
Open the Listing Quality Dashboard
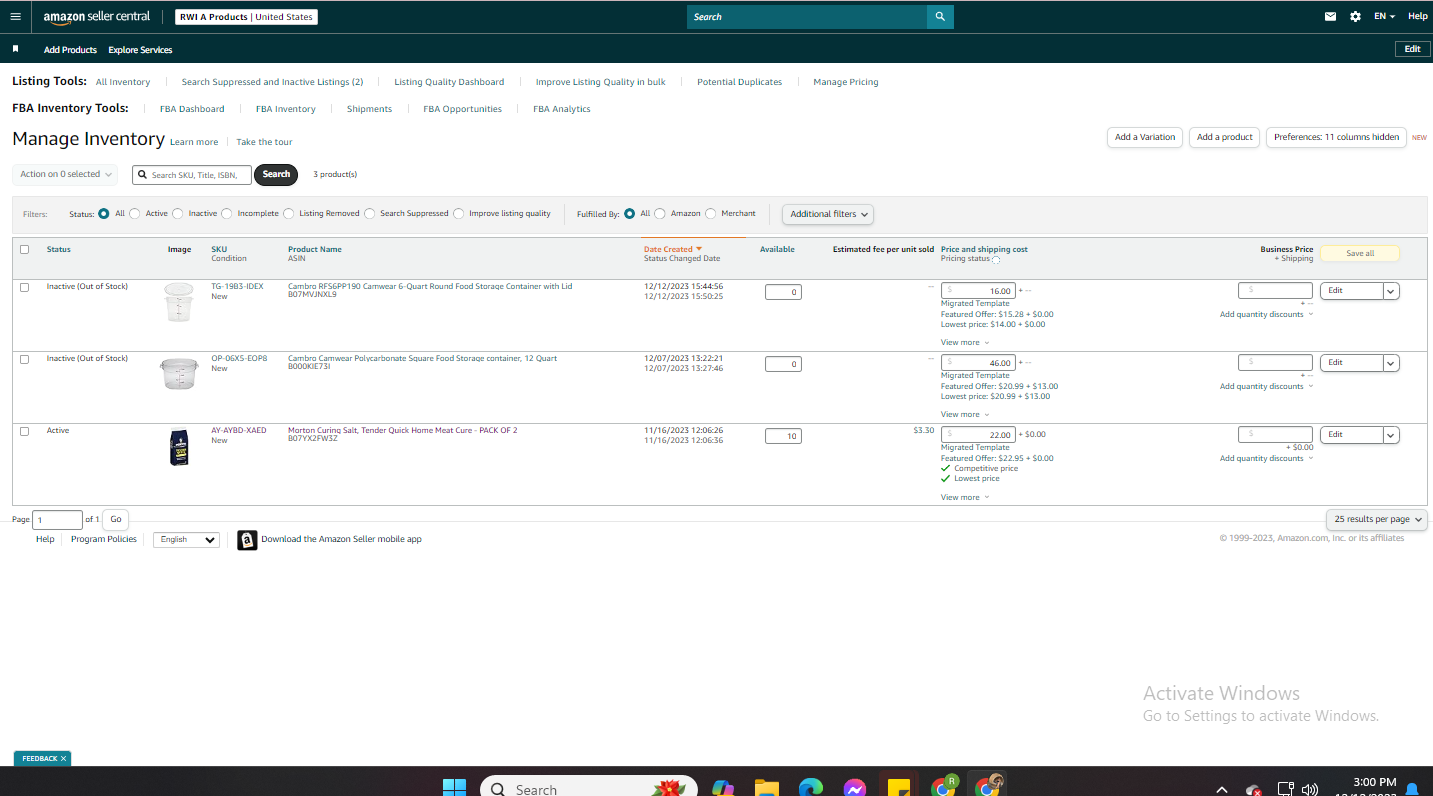click(449, 82)
